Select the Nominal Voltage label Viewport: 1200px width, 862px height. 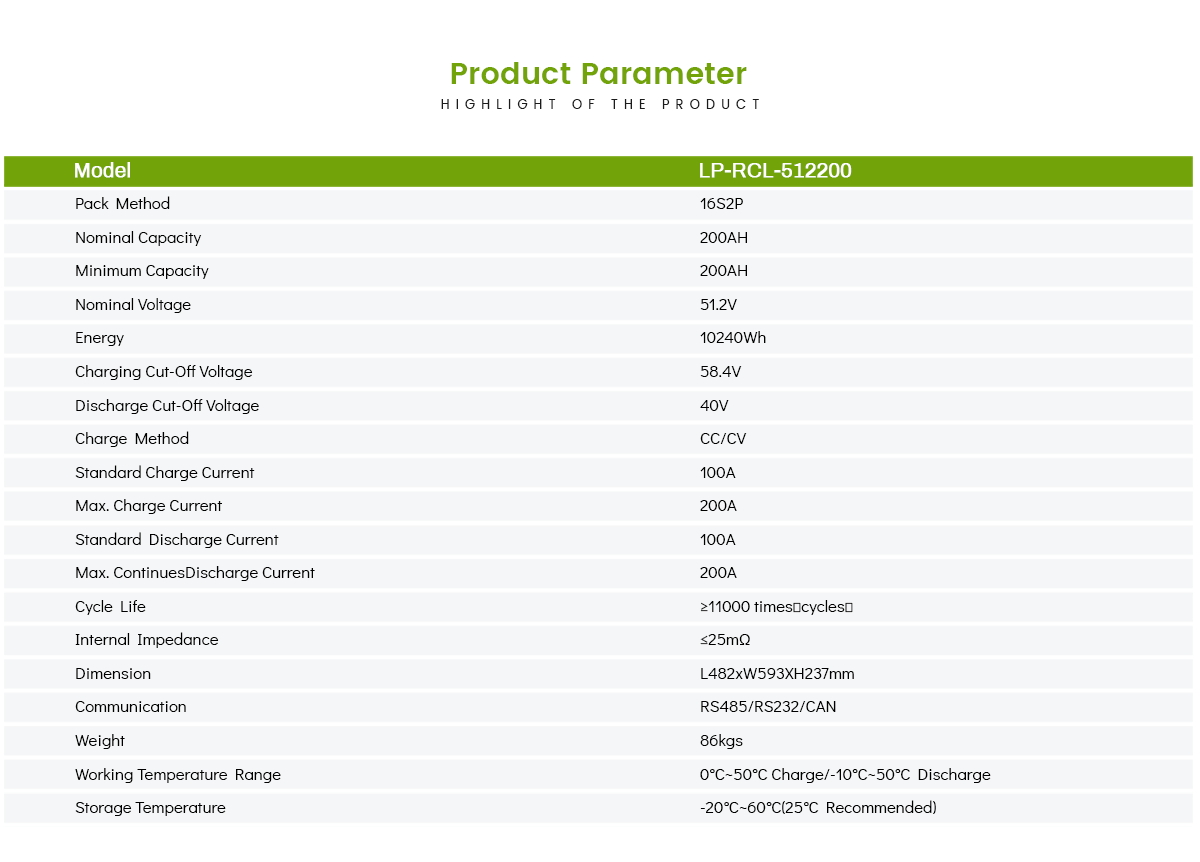point(132,305)
